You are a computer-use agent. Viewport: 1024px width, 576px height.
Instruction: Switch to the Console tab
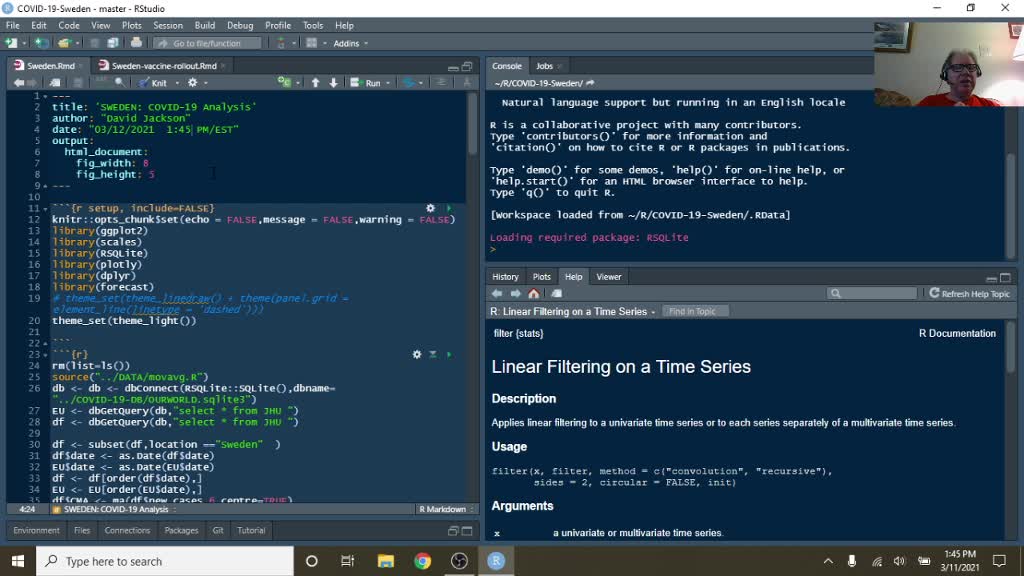(x=507, y=66)
